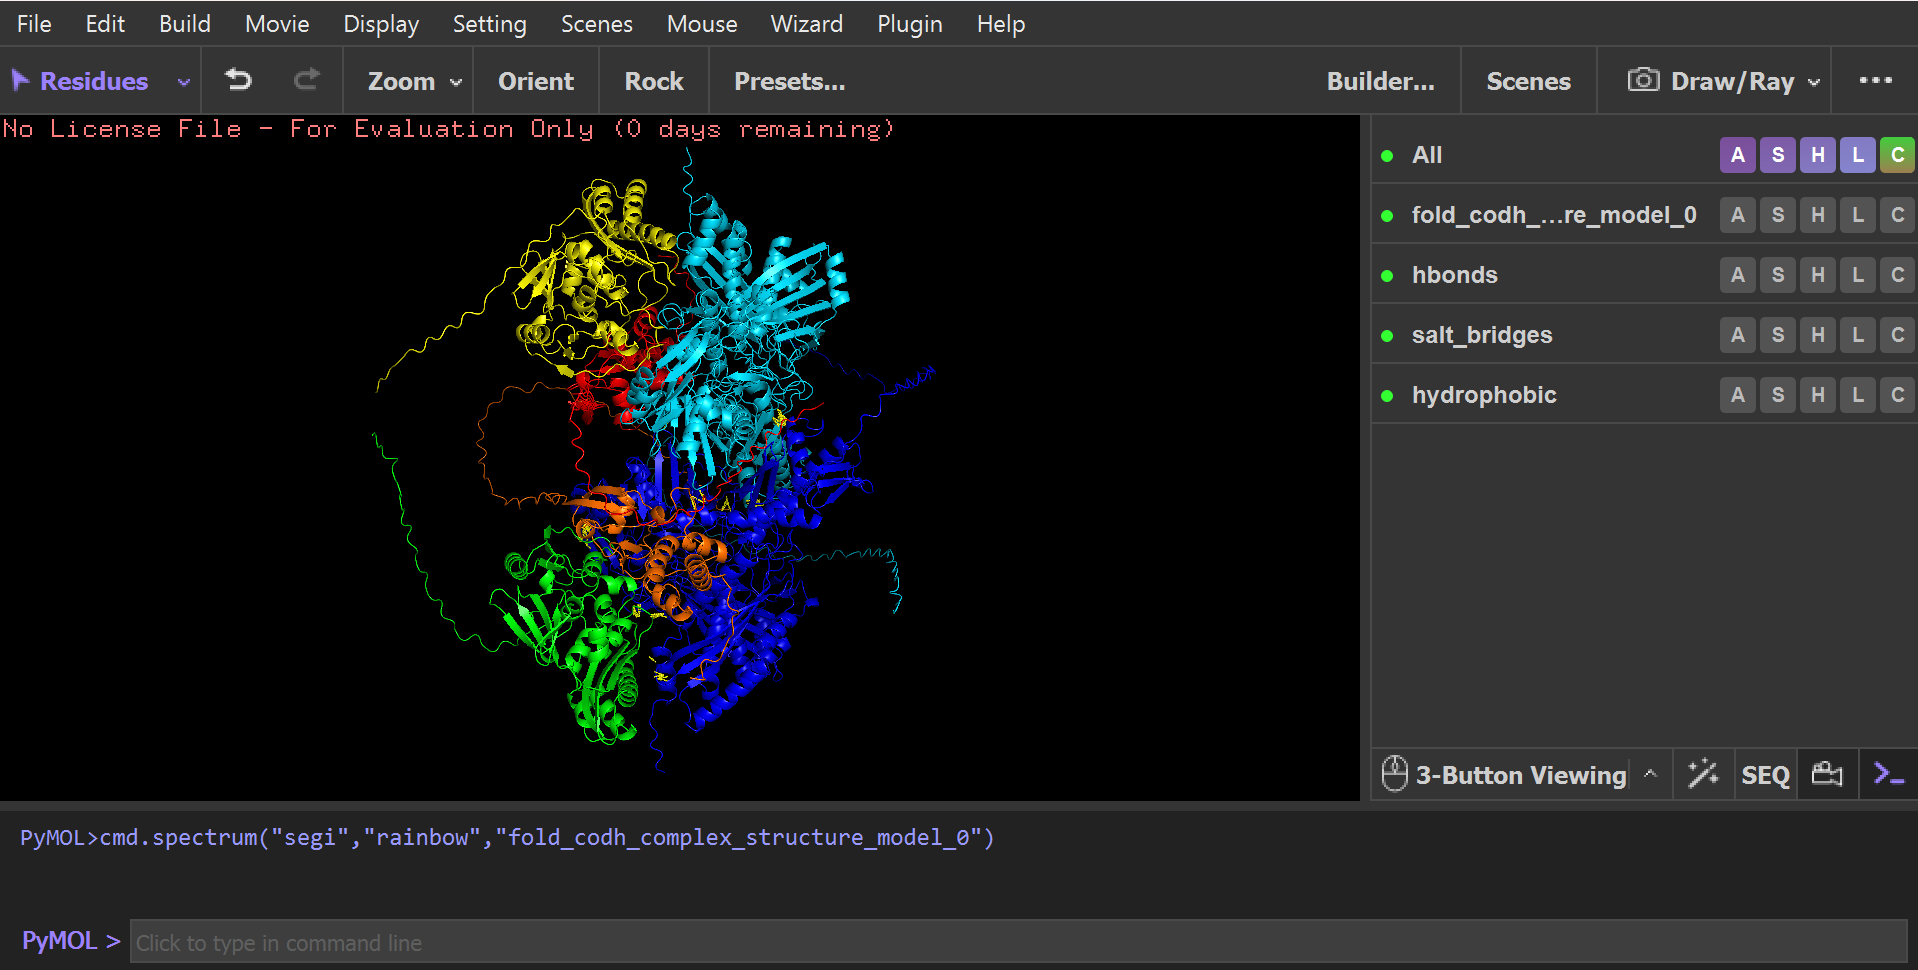Open Label menu for hbonds

coord(1858,275)
